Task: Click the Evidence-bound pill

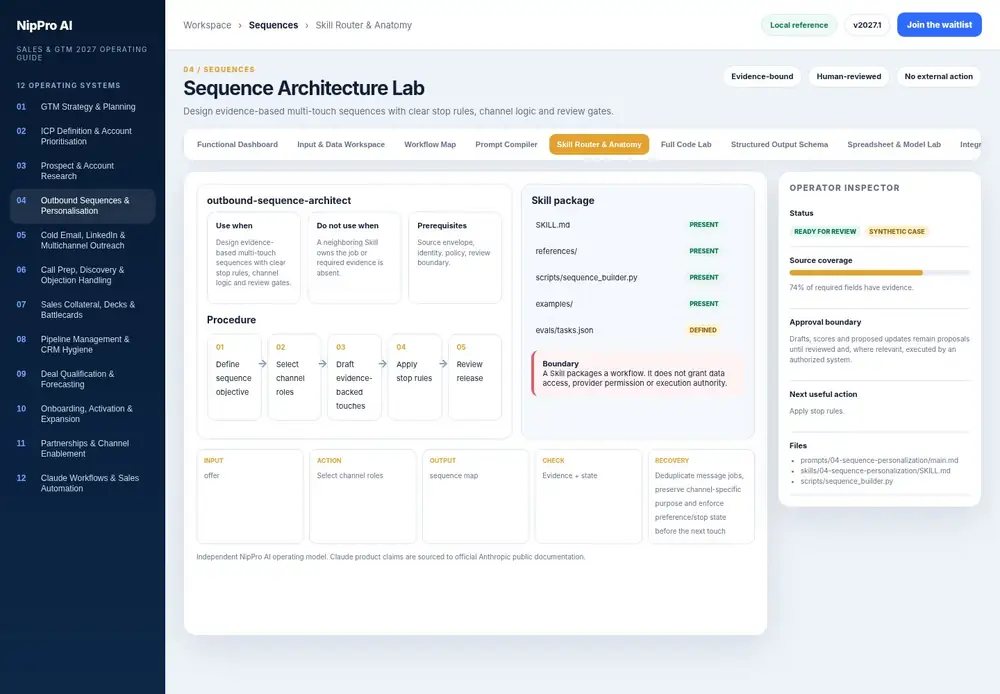Action: tap(762, 77)
